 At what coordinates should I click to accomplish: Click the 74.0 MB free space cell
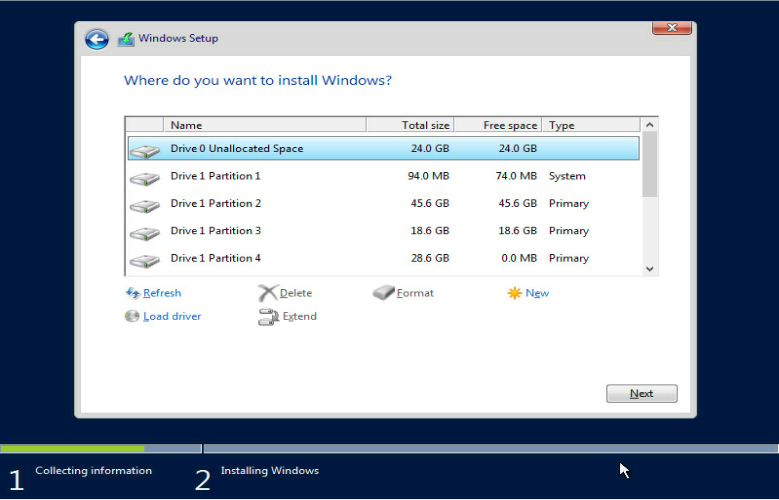tap(516, 176)
